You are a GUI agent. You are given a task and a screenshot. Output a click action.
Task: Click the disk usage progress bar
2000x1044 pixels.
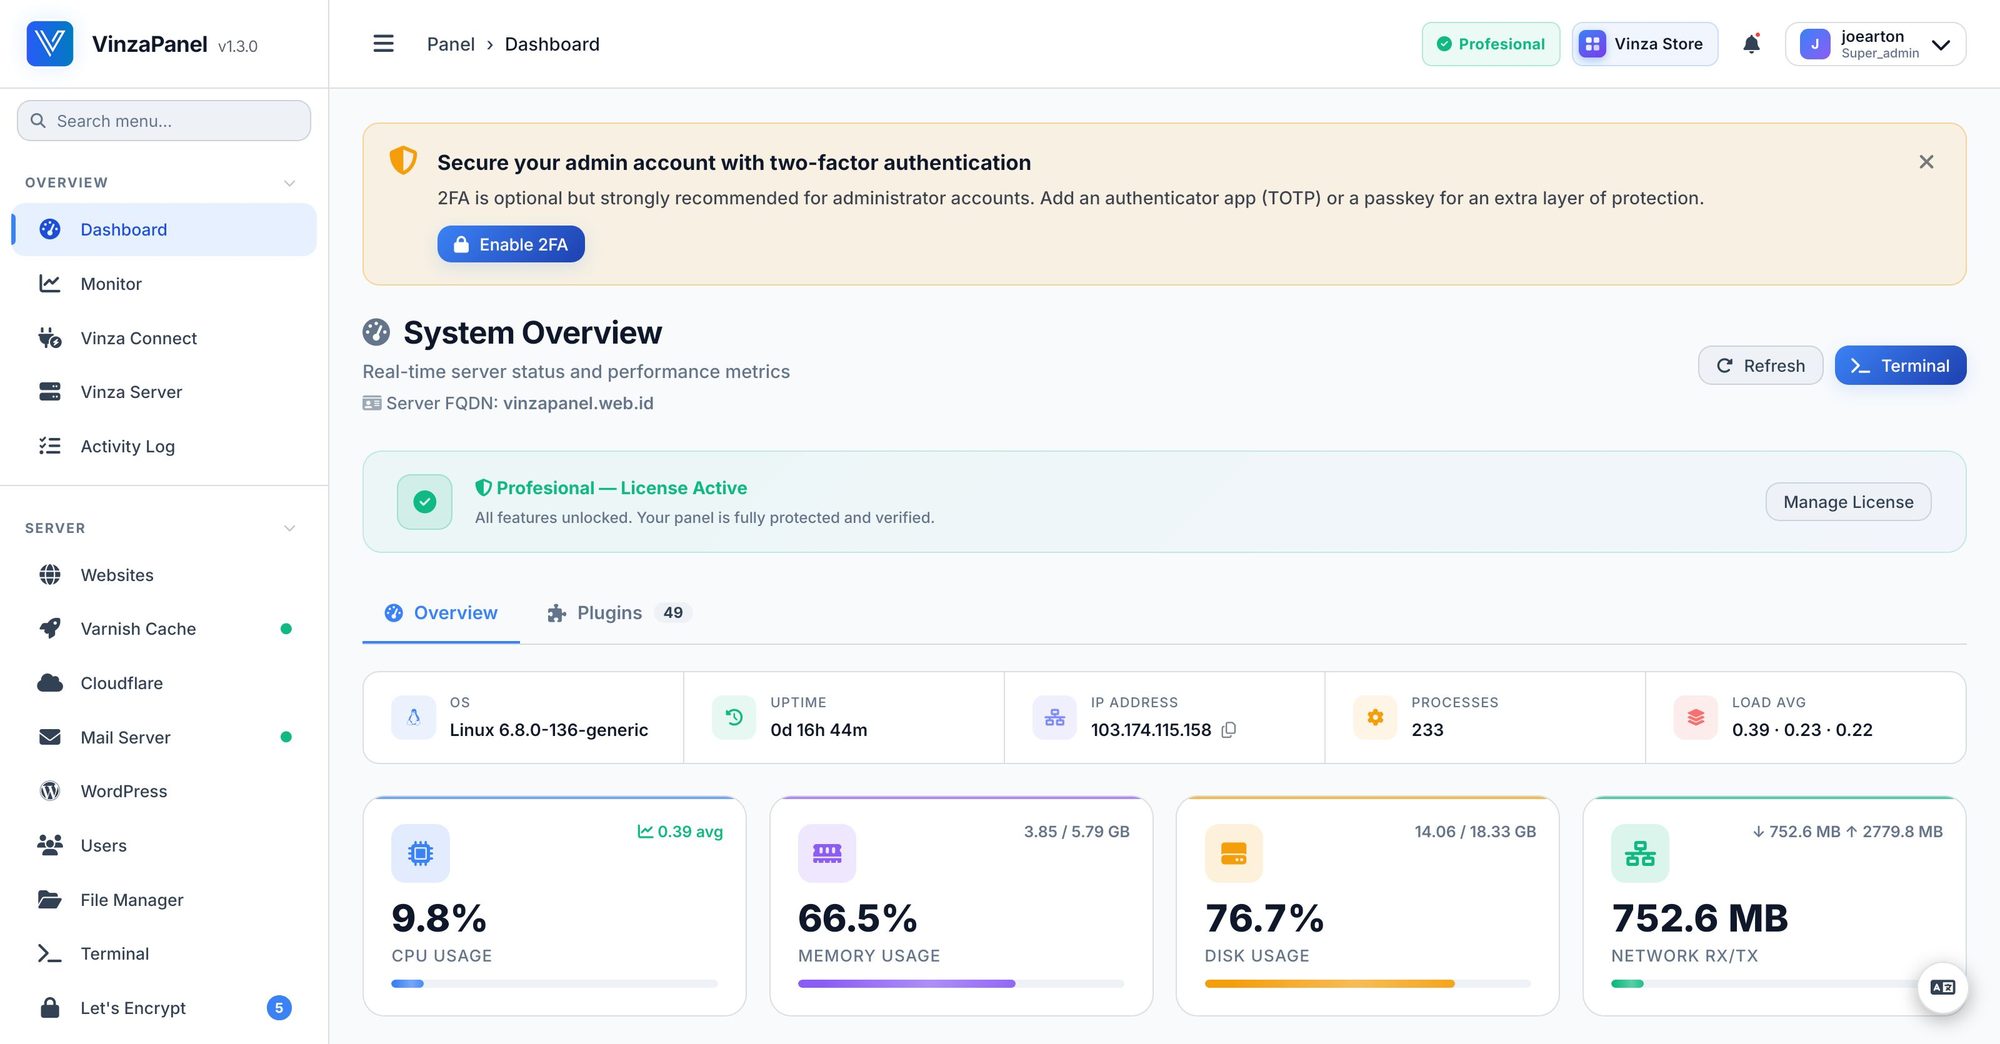(x=1367, y=984)
